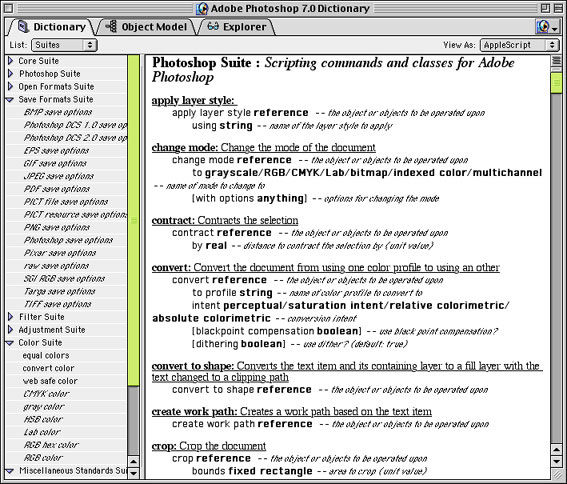Click the Dictionary tab book icon

point(23,26)
